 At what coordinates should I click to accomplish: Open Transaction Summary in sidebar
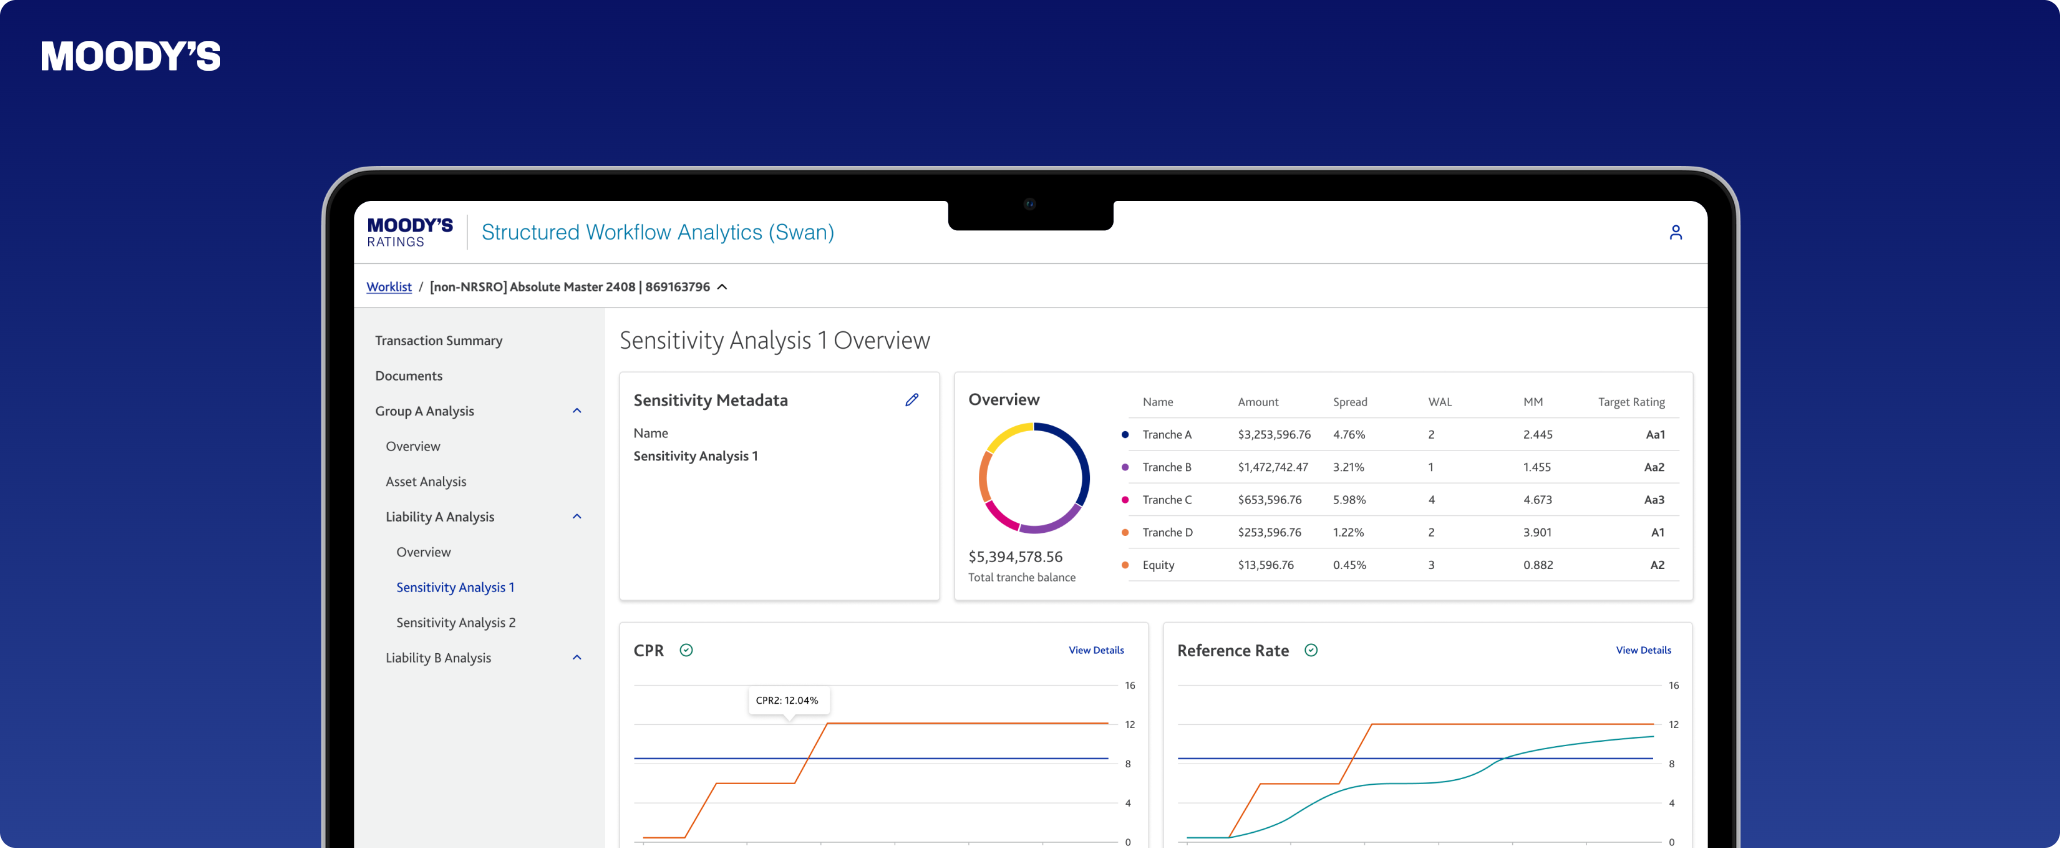point(439,341)
